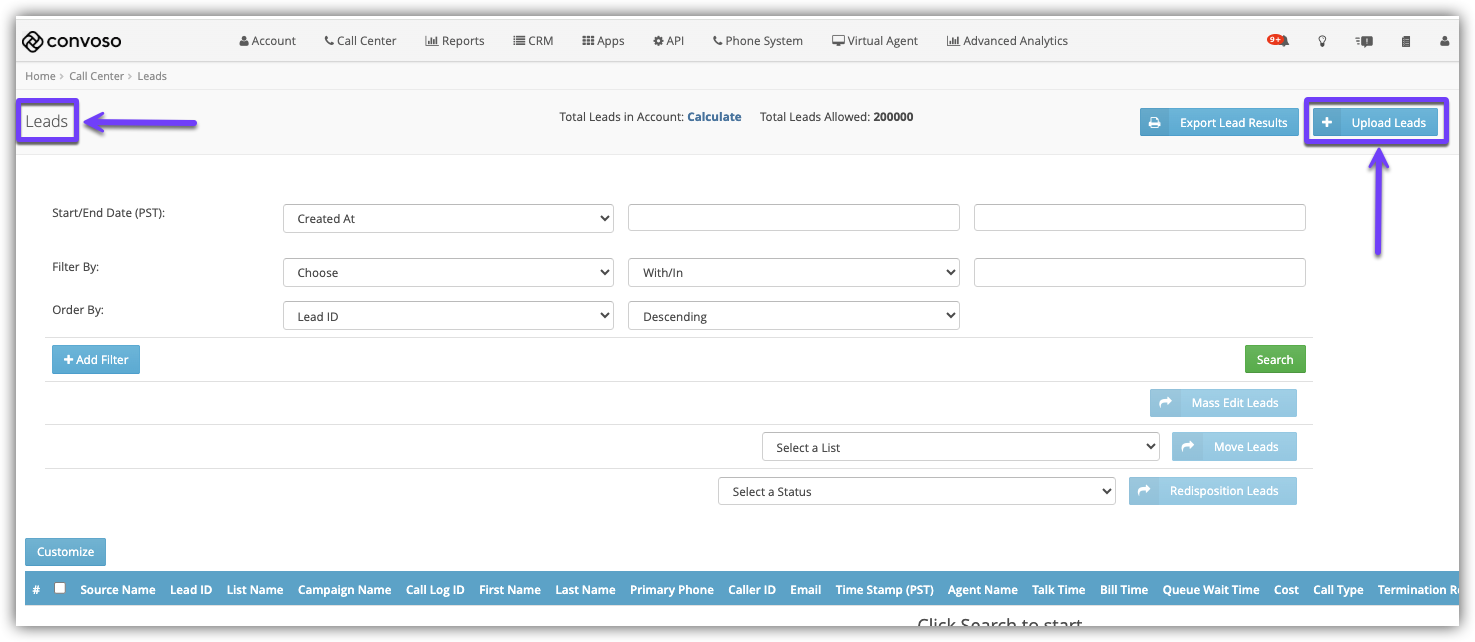Screen dimensions: 1475x642
Task: Click the Convoso logo
Action: pos(72,41)
